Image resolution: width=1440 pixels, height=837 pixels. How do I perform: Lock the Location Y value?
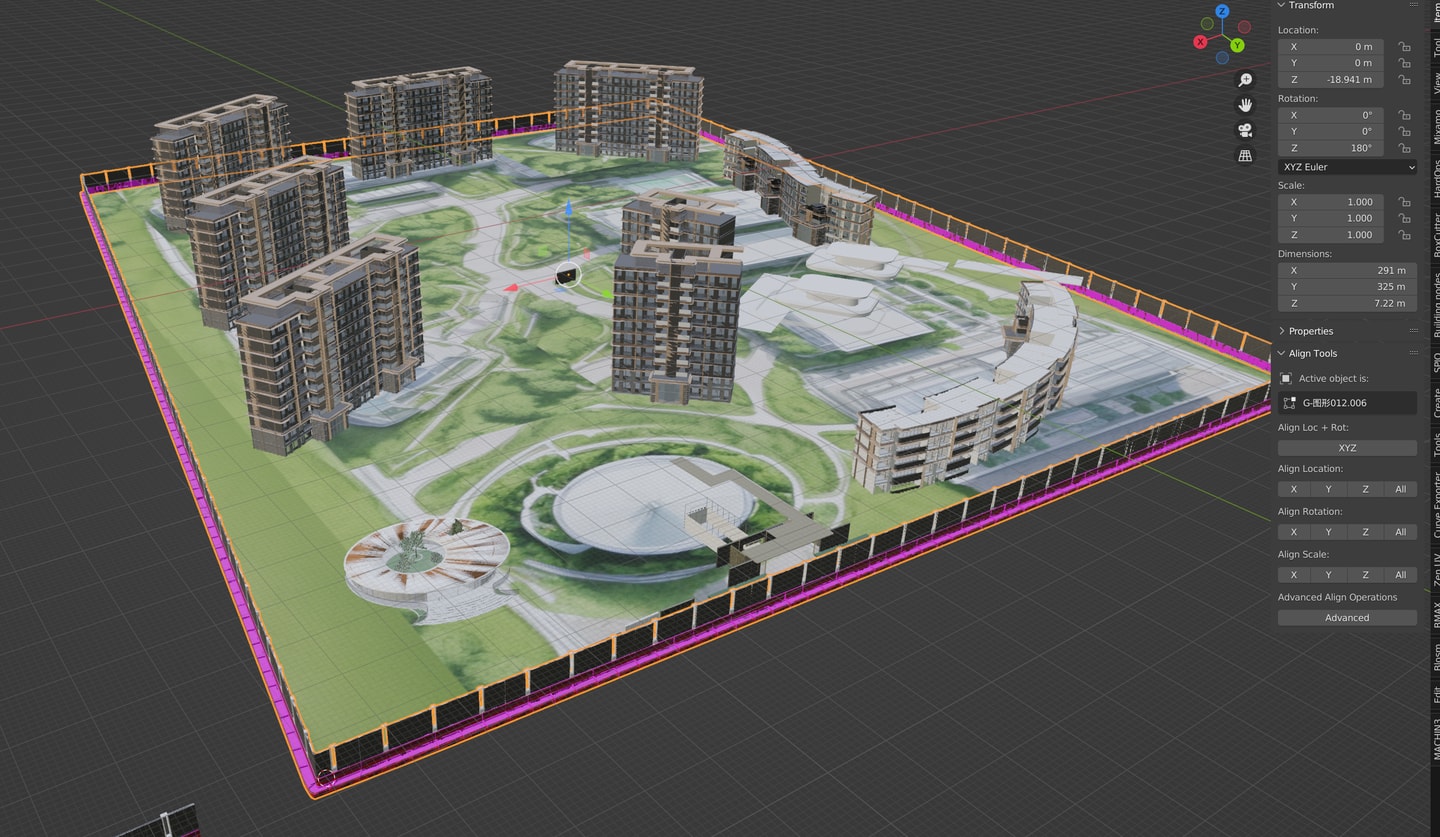1404,63
